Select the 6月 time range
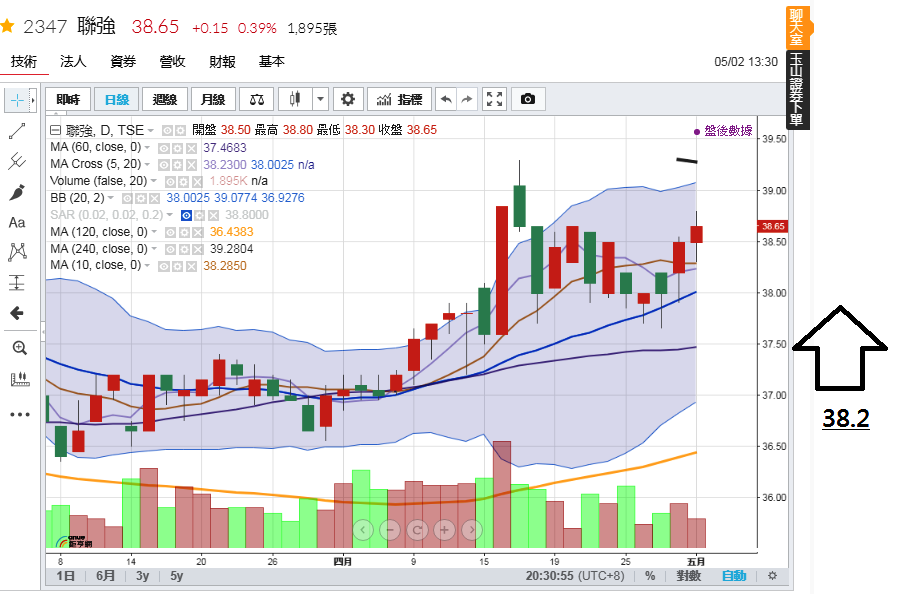This screenshot has width=900, height=600. (105, 576)
